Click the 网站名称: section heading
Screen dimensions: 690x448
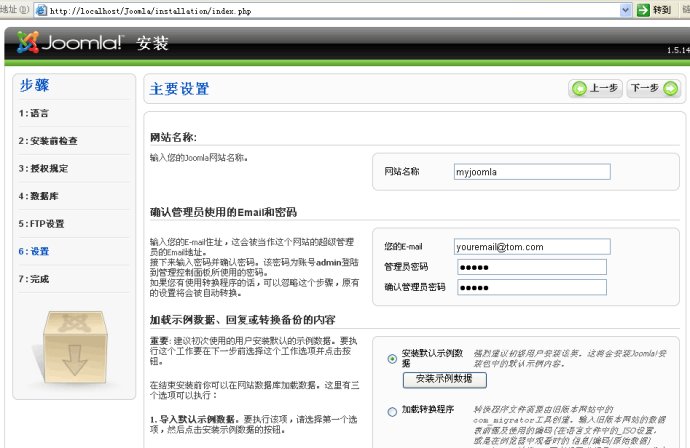[173, 137]
